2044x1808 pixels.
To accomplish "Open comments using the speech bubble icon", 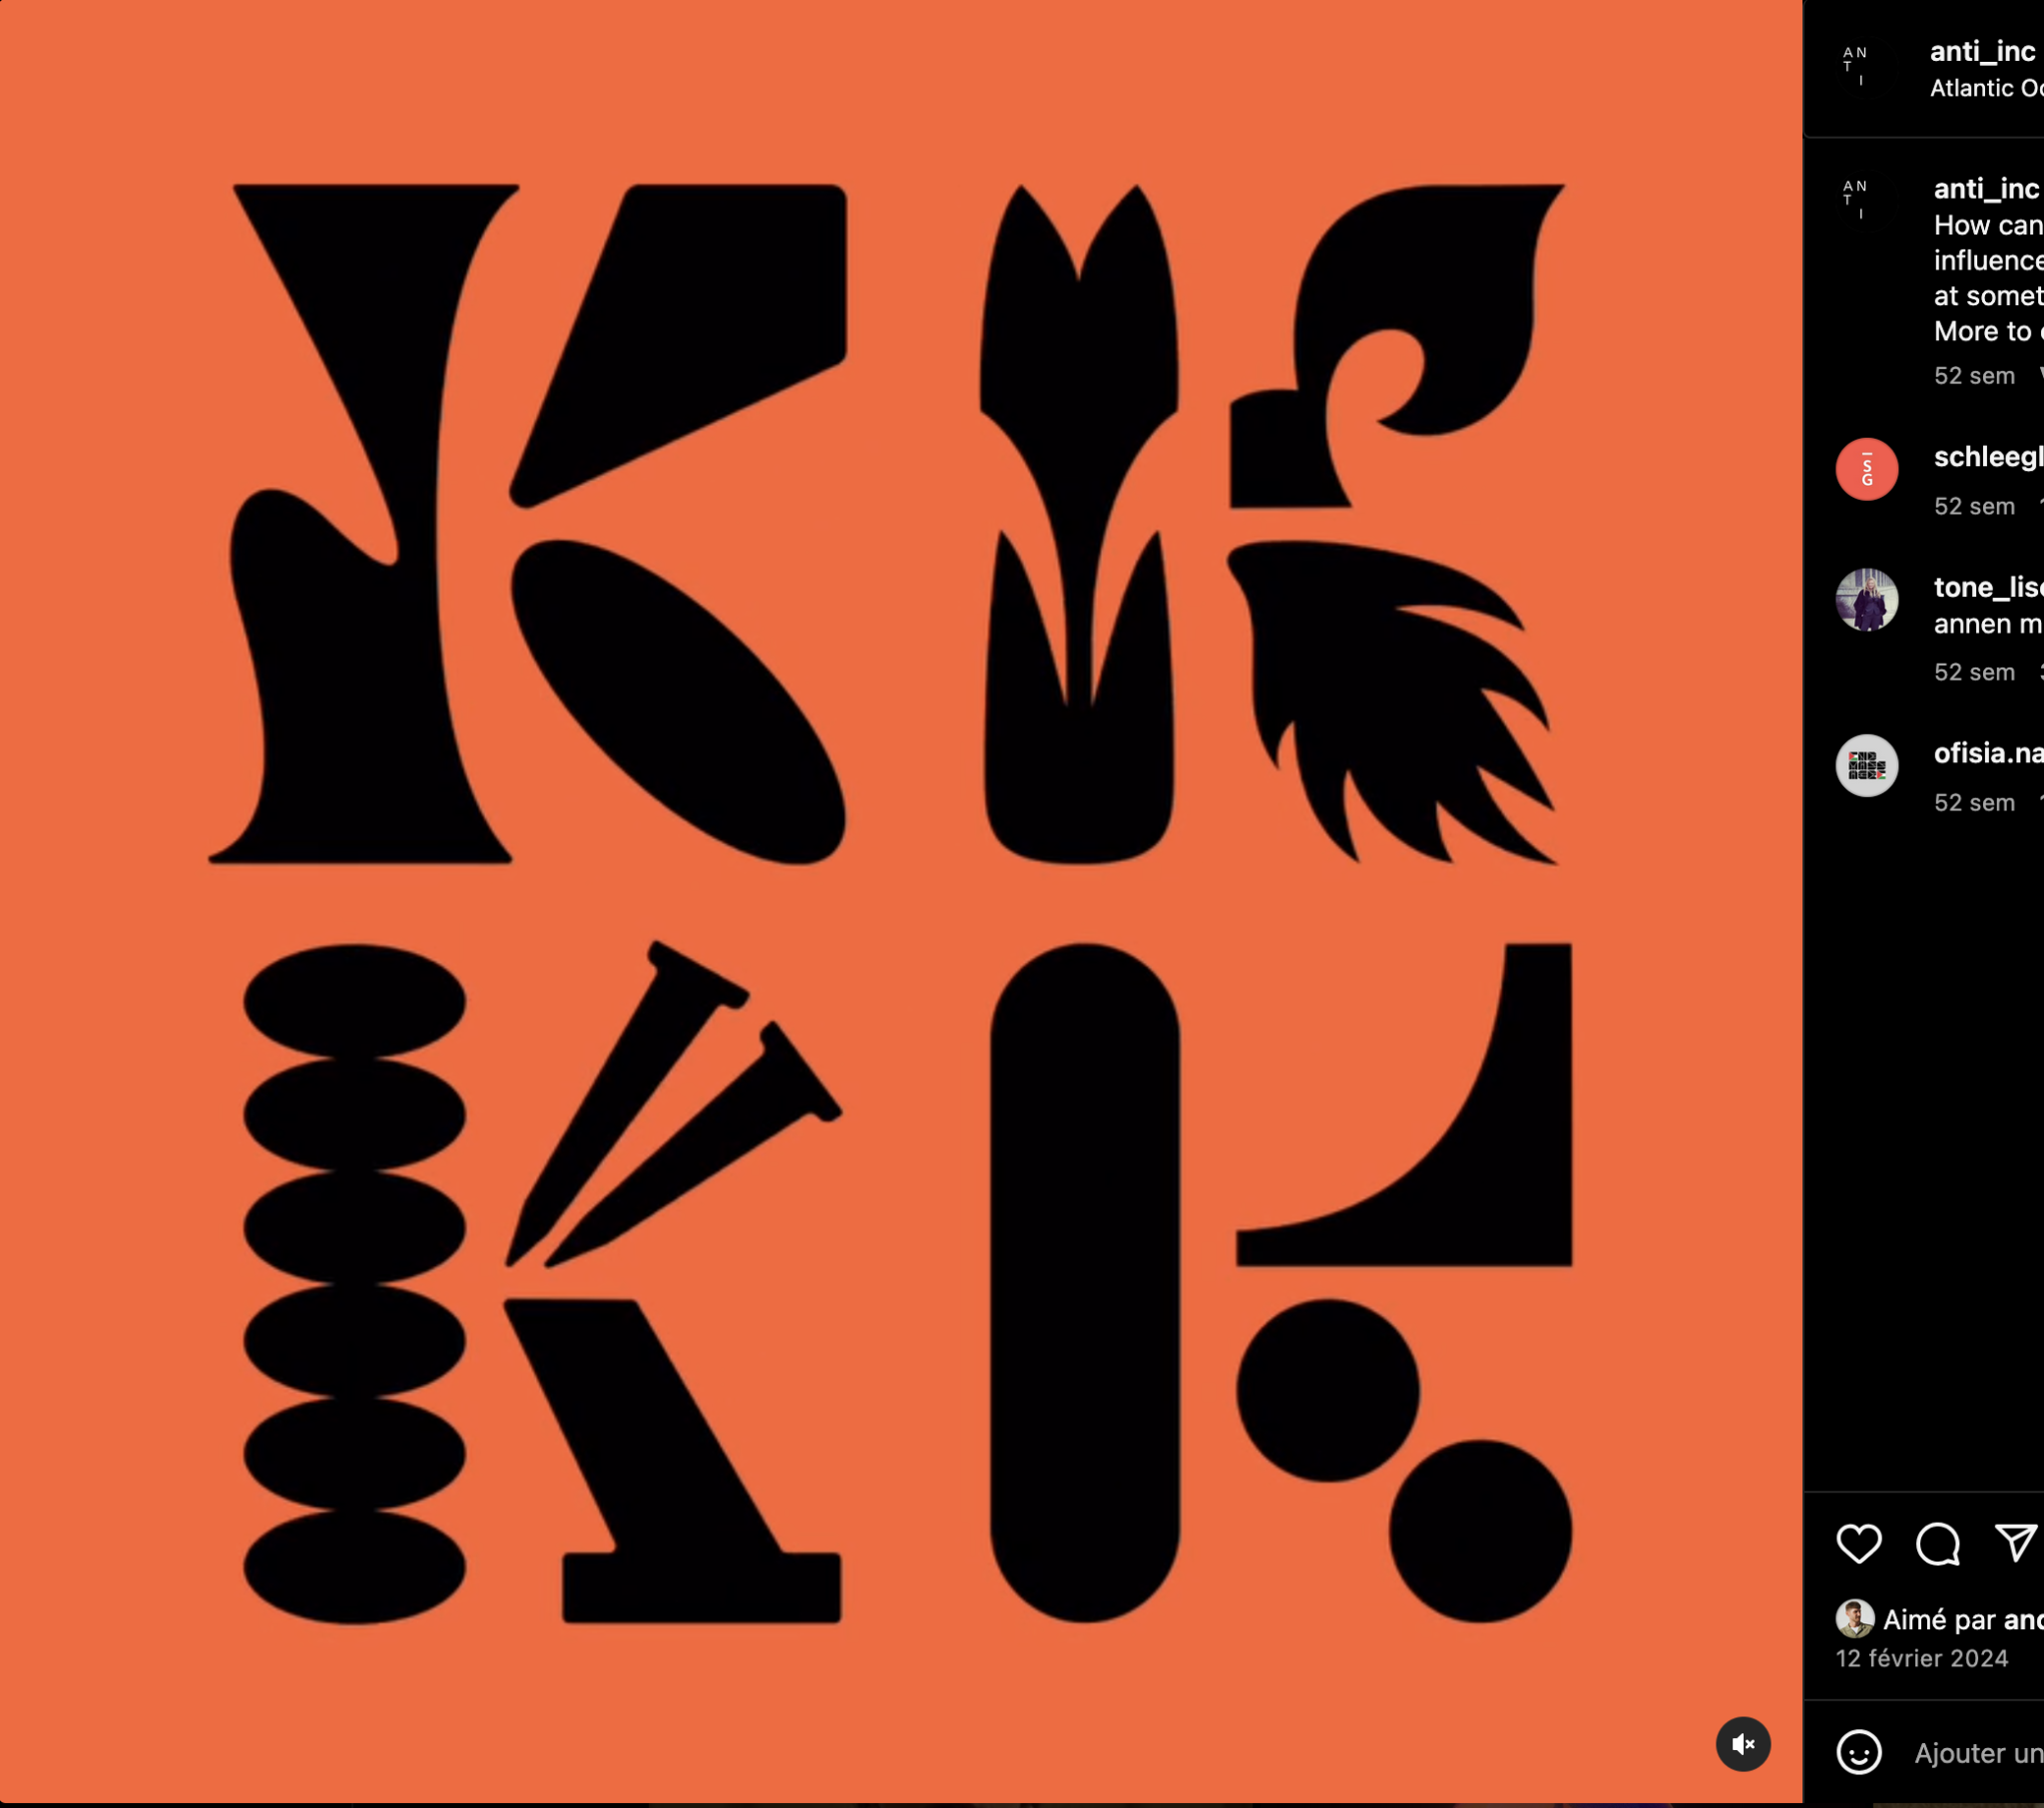I will [1937, 1543].
